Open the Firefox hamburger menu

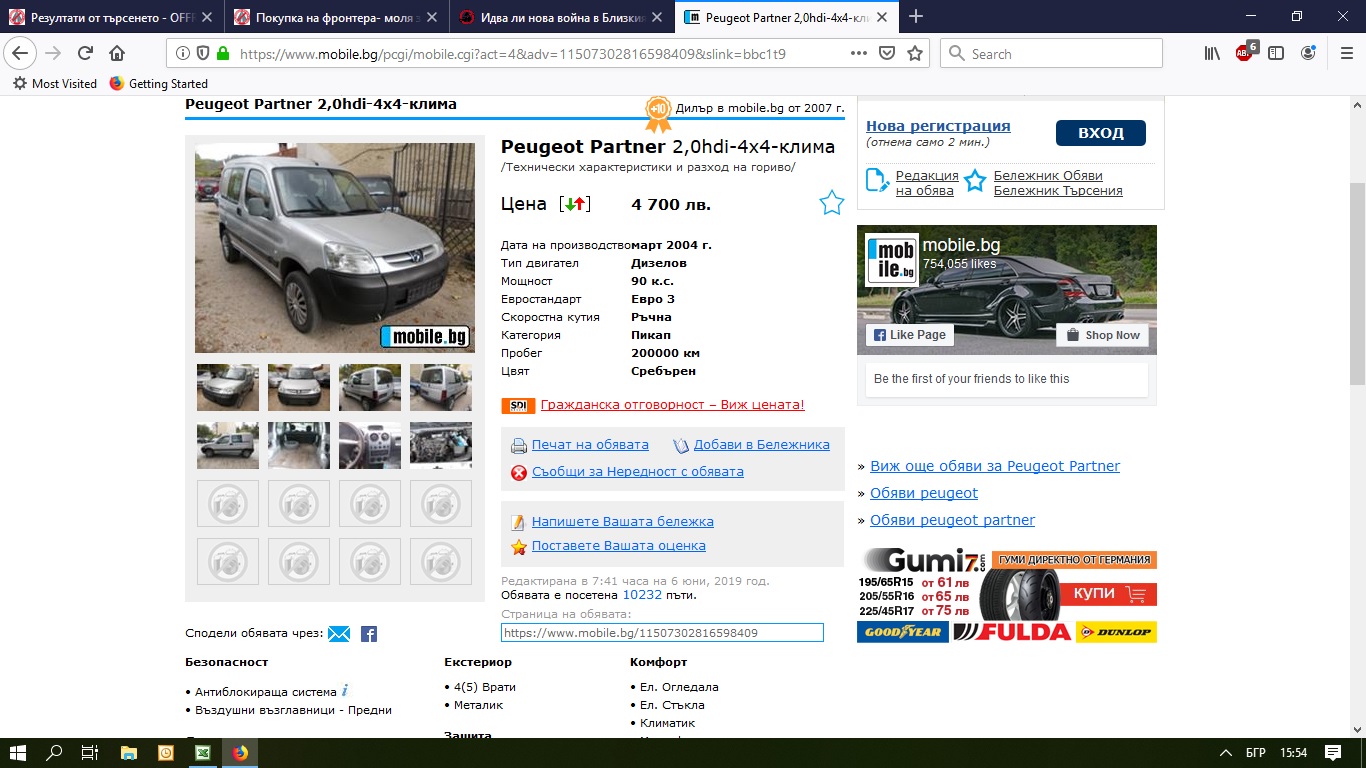(x=1346, y=54)
